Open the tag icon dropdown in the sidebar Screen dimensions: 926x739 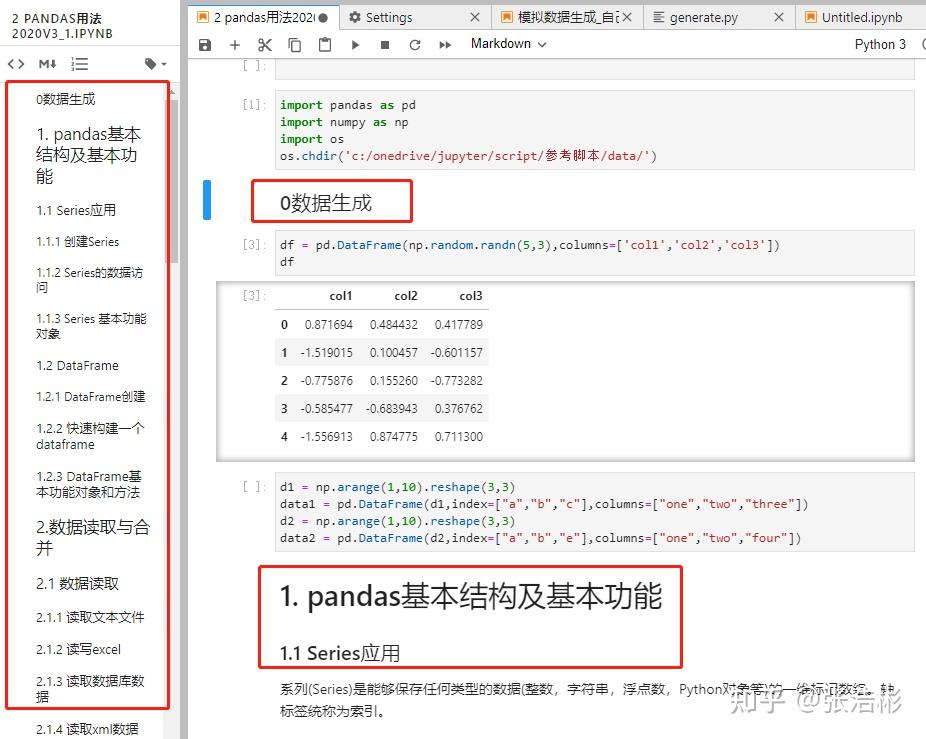(x=155, y=63)
